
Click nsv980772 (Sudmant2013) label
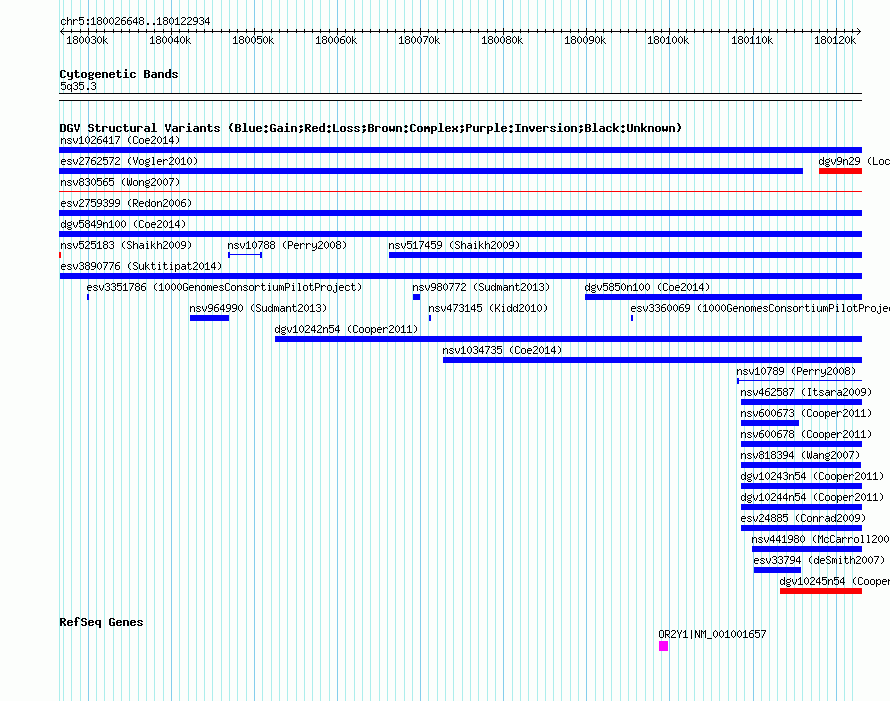coord(481,287)
